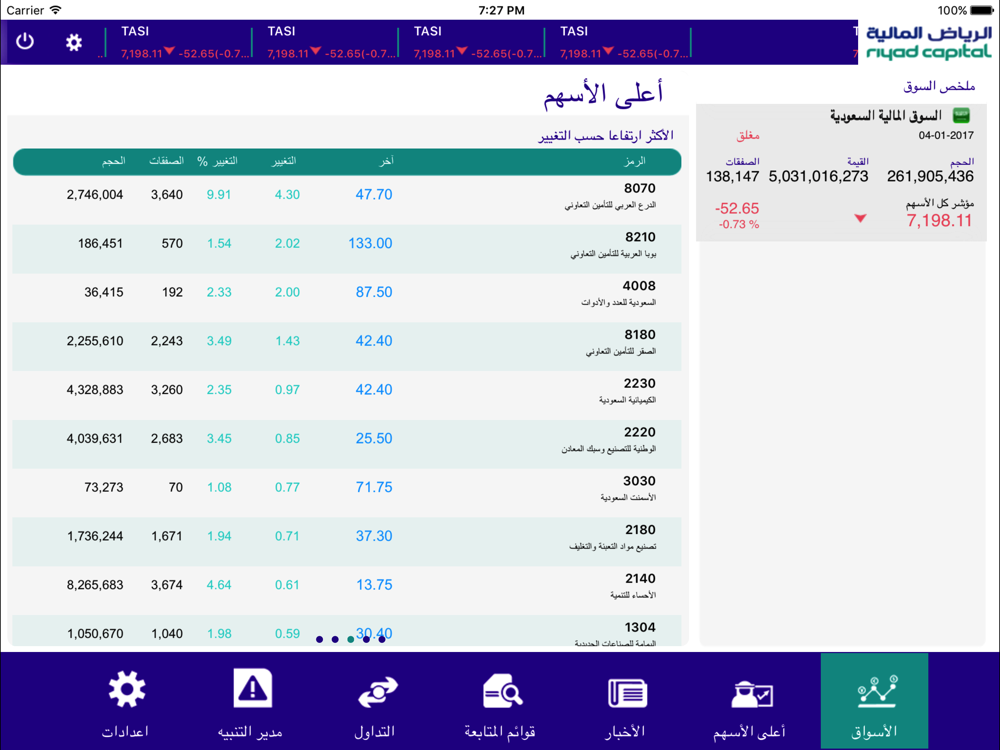Select stock symbol 4008
Screen dimensions: 1000x750
639,286
